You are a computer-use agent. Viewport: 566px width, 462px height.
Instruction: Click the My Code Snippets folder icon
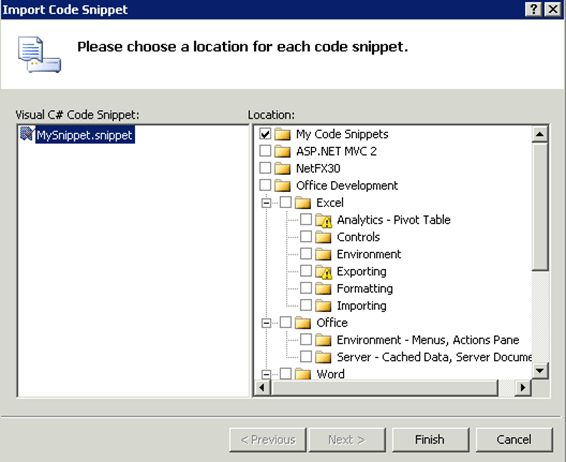coord(282,134)
